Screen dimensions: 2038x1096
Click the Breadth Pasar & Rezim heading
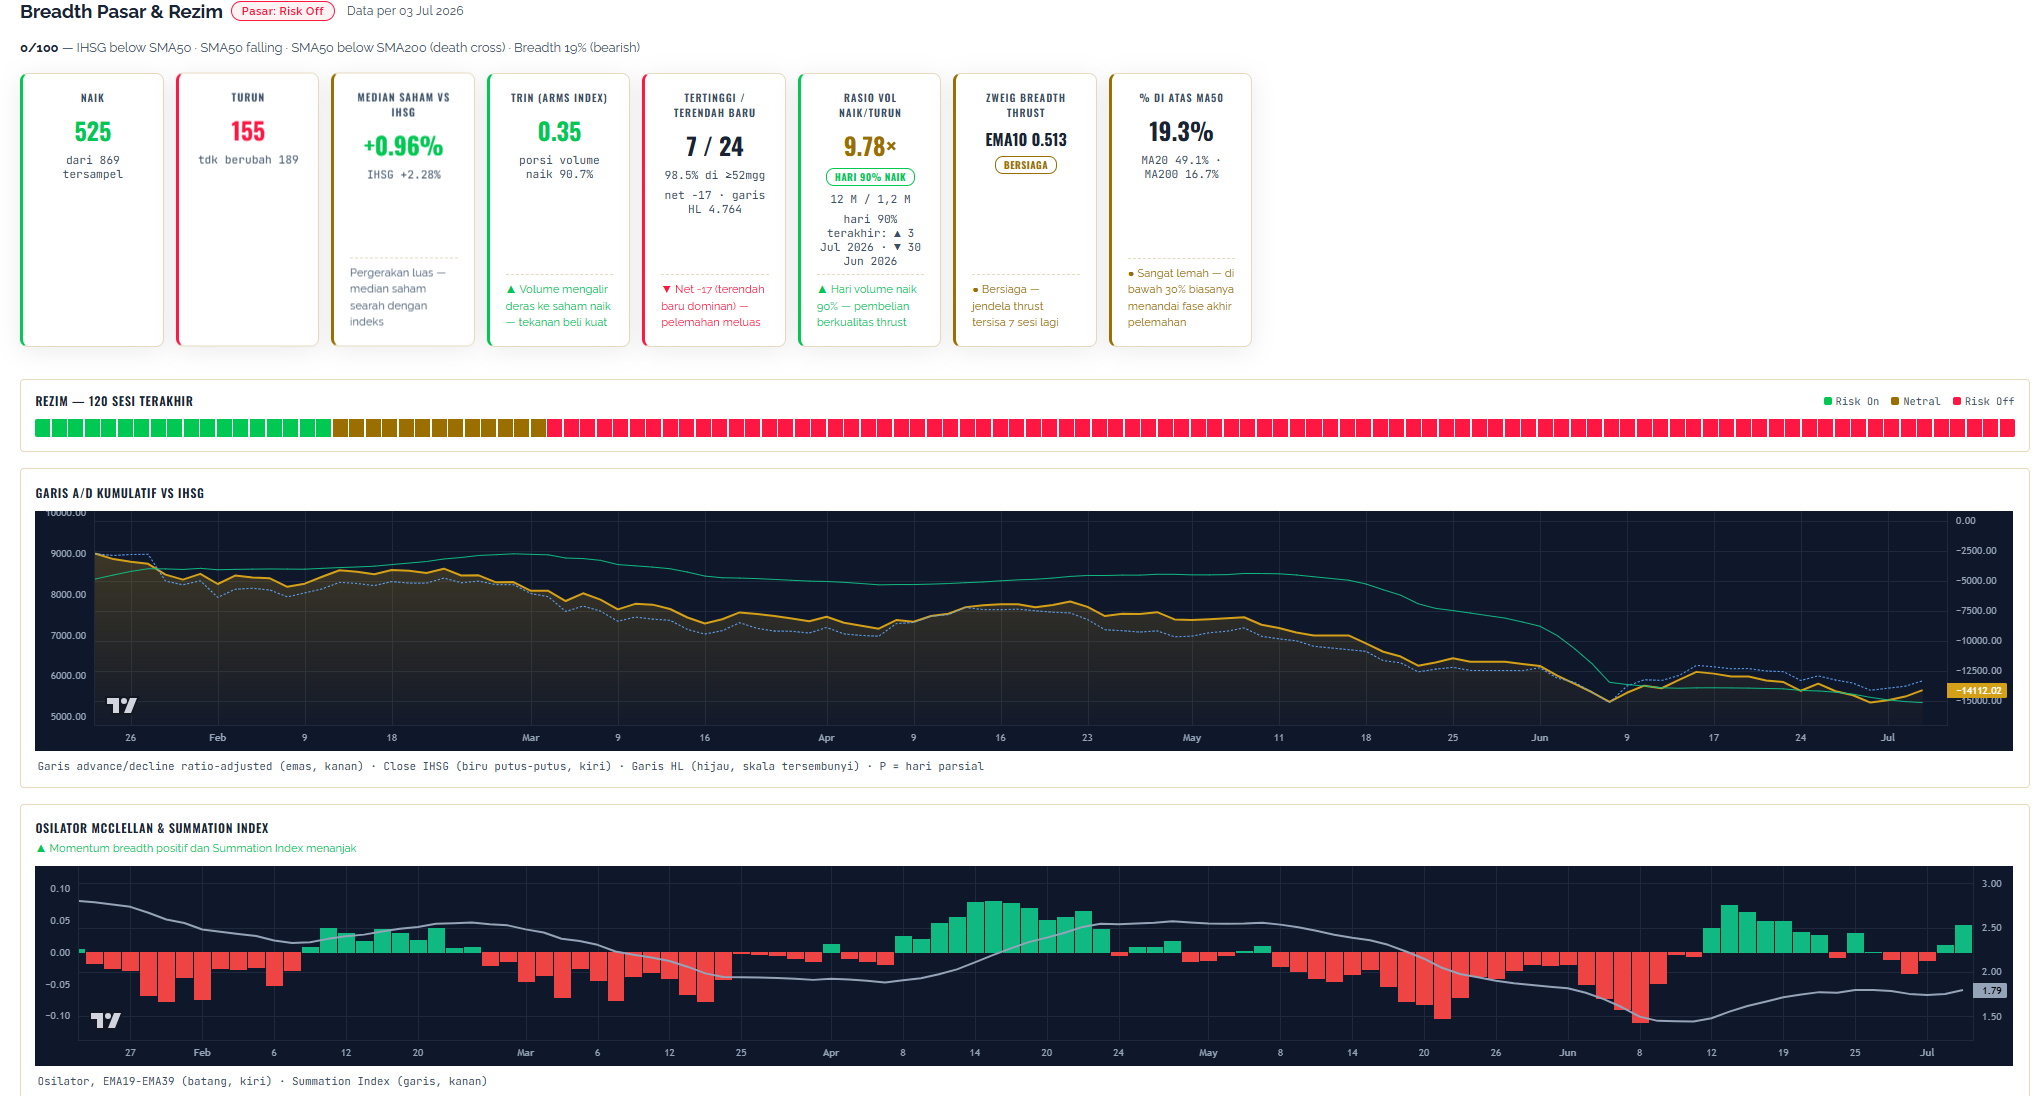121,11
